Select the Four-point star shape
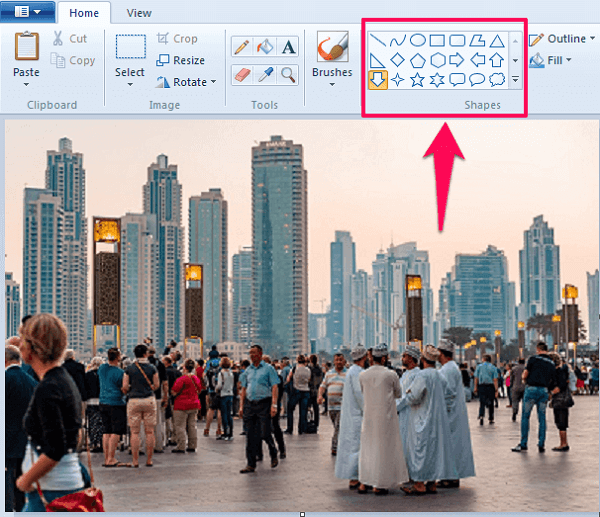Image resolution: width=600 pixels, height=517 pixels. (x=398, y=80)
